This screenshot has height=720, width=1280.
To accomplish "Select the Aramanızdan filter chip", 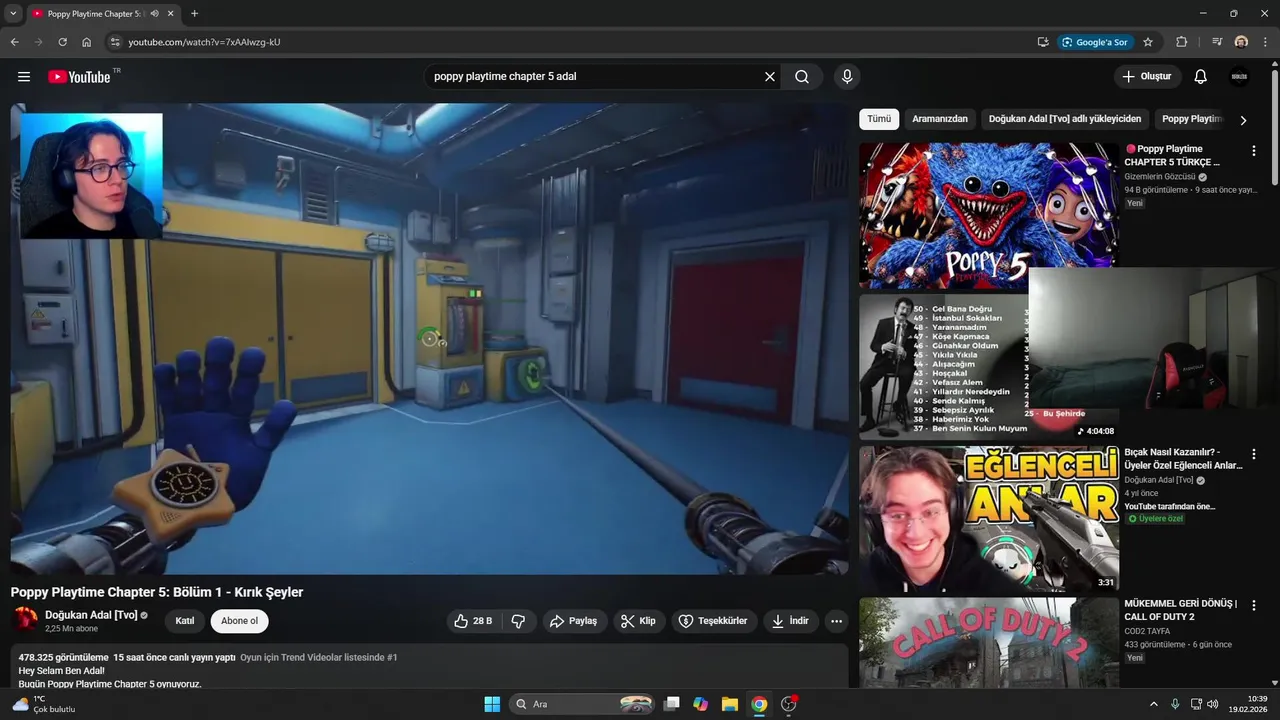I will (x=940, y=119).
